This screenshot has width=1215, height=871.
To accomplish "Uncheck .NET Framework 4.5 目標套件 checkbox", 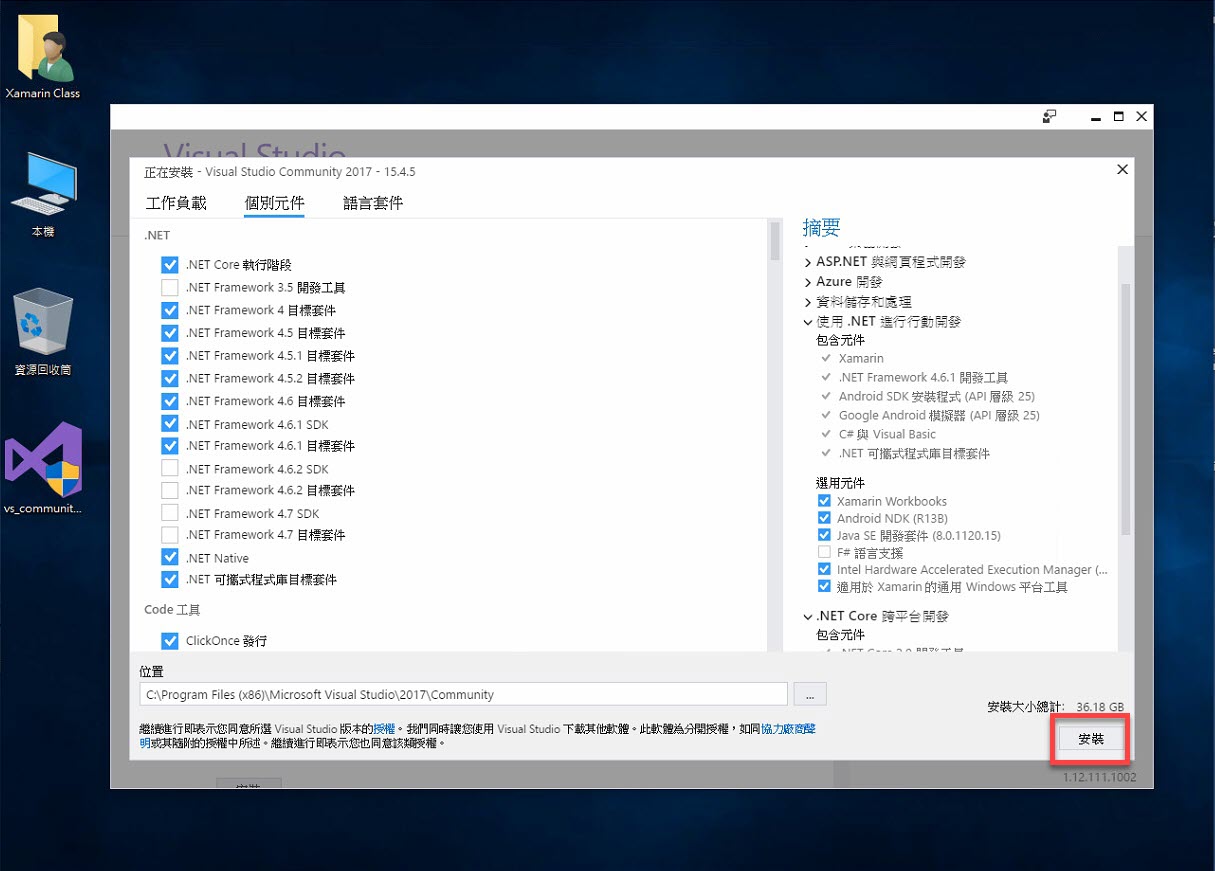I will coord(169,333).
